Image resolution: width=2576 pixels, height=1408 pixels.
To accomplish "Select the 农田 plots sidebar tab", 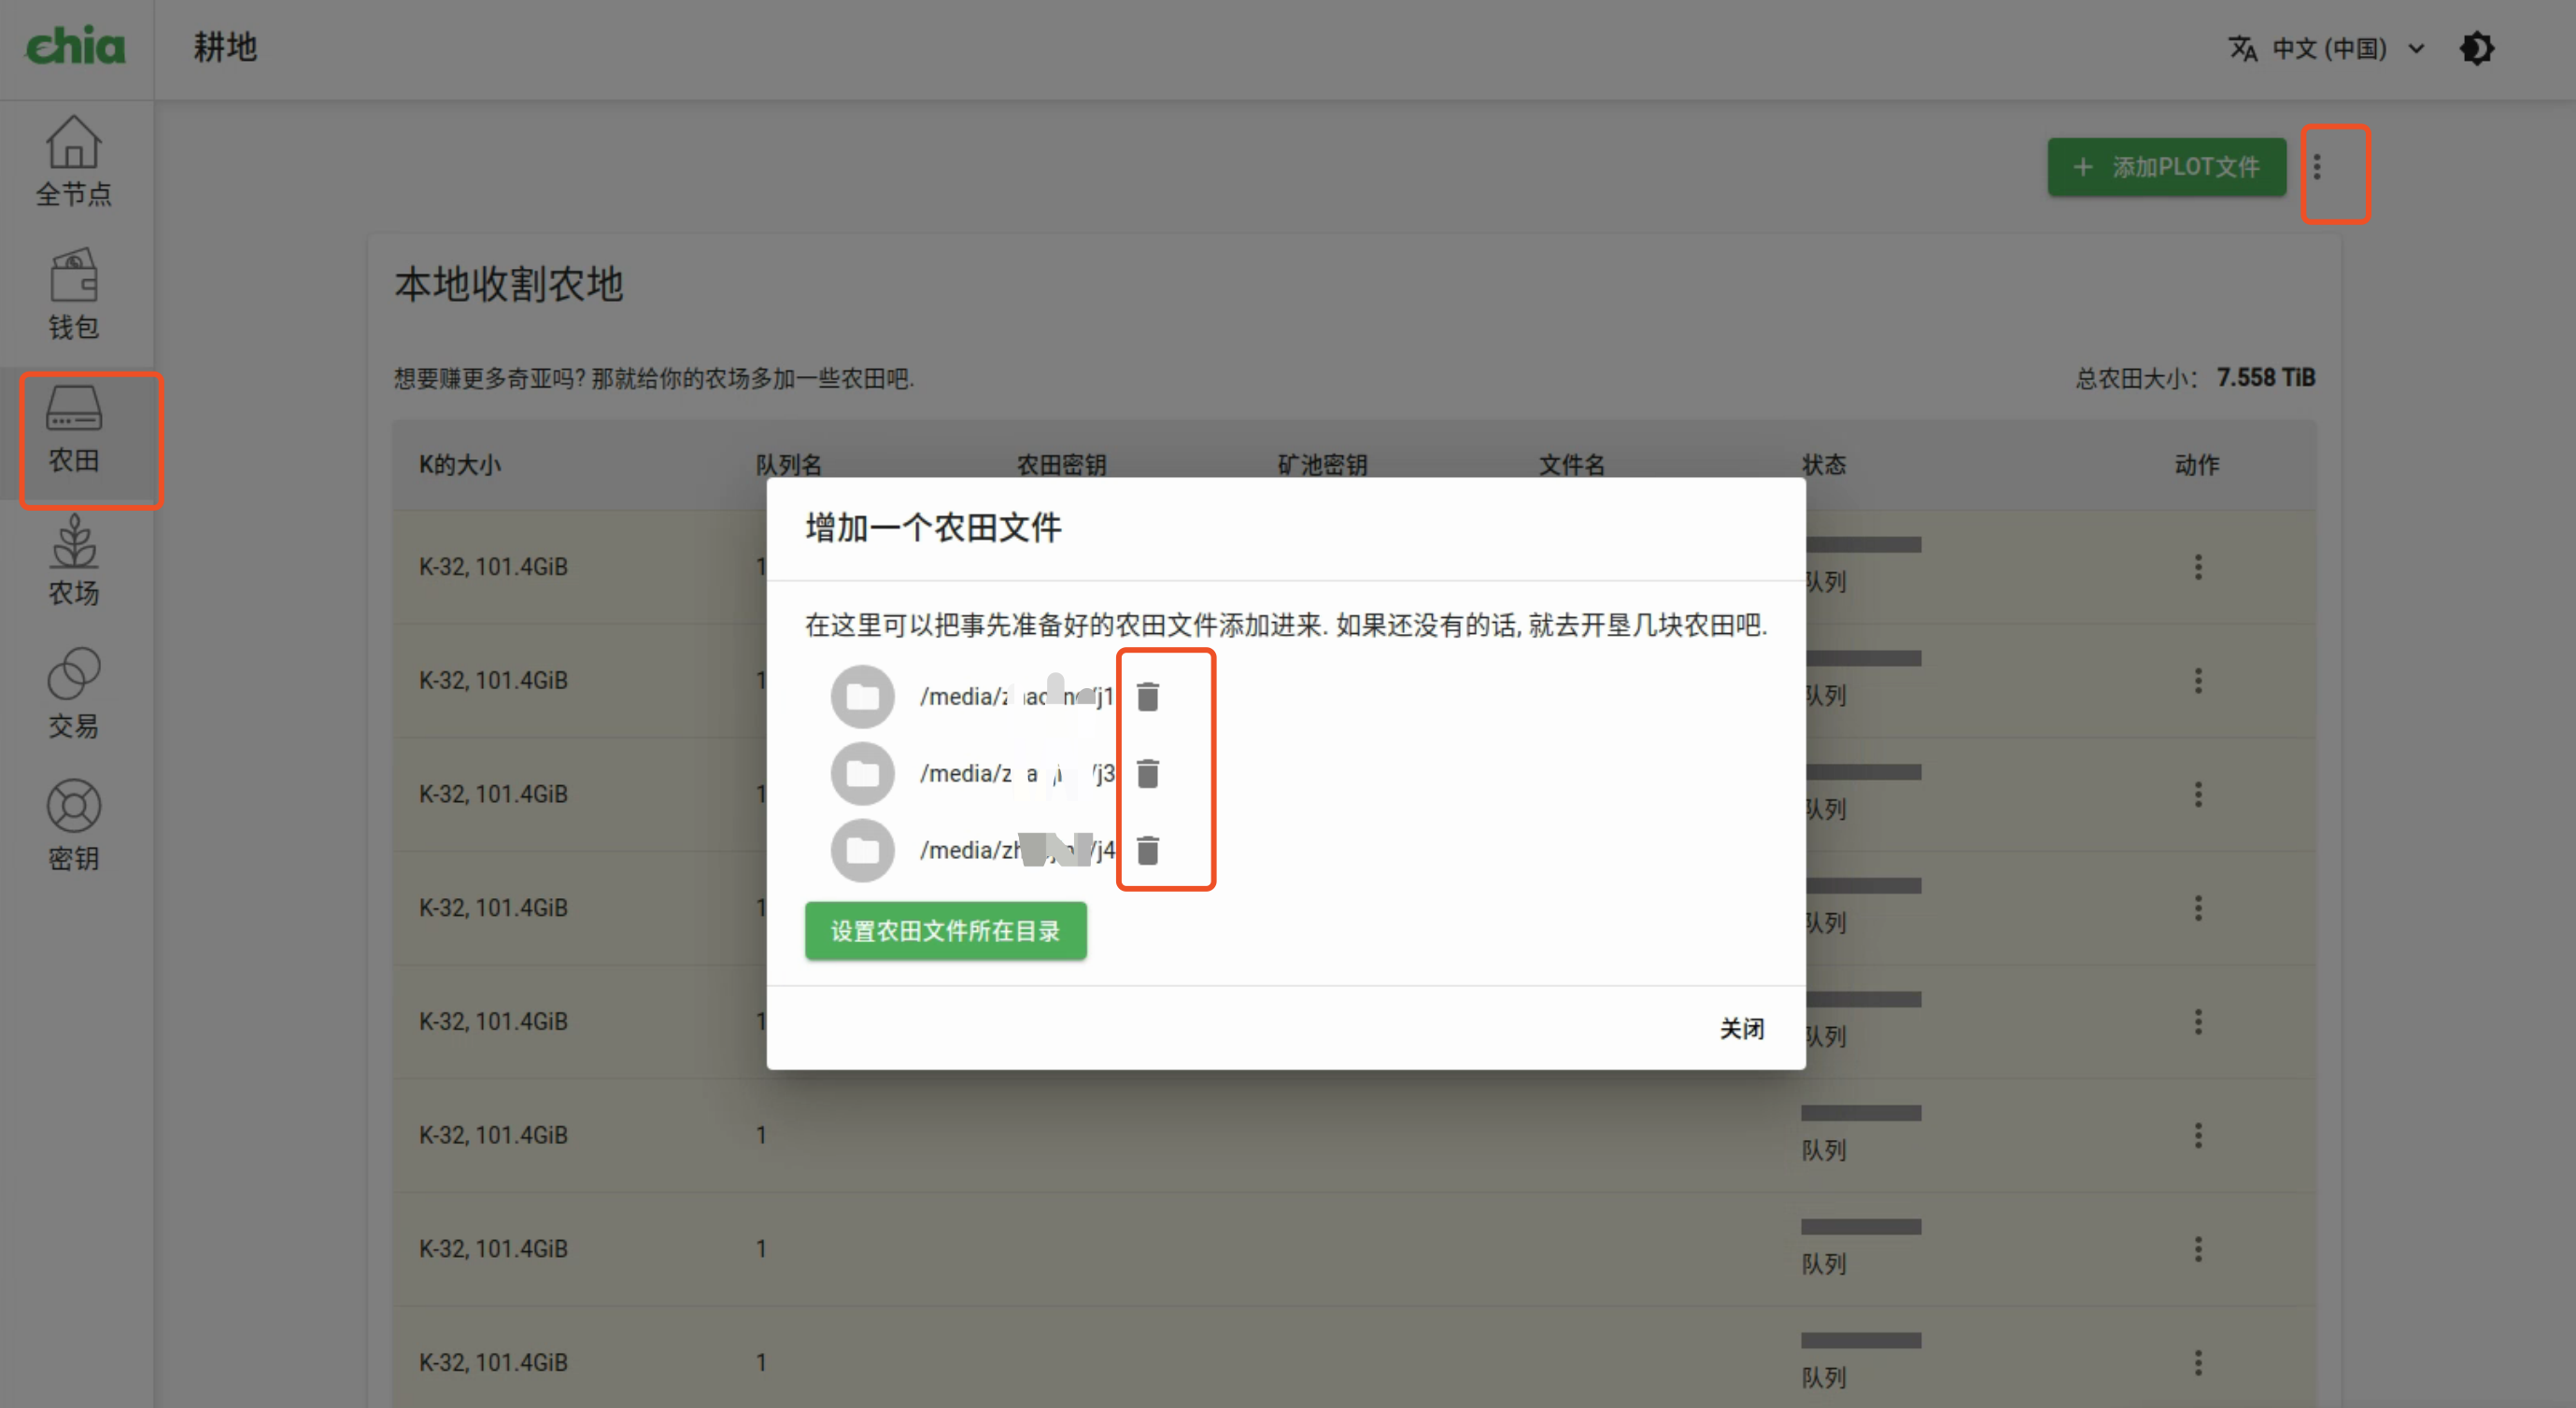I will (74, 428).
